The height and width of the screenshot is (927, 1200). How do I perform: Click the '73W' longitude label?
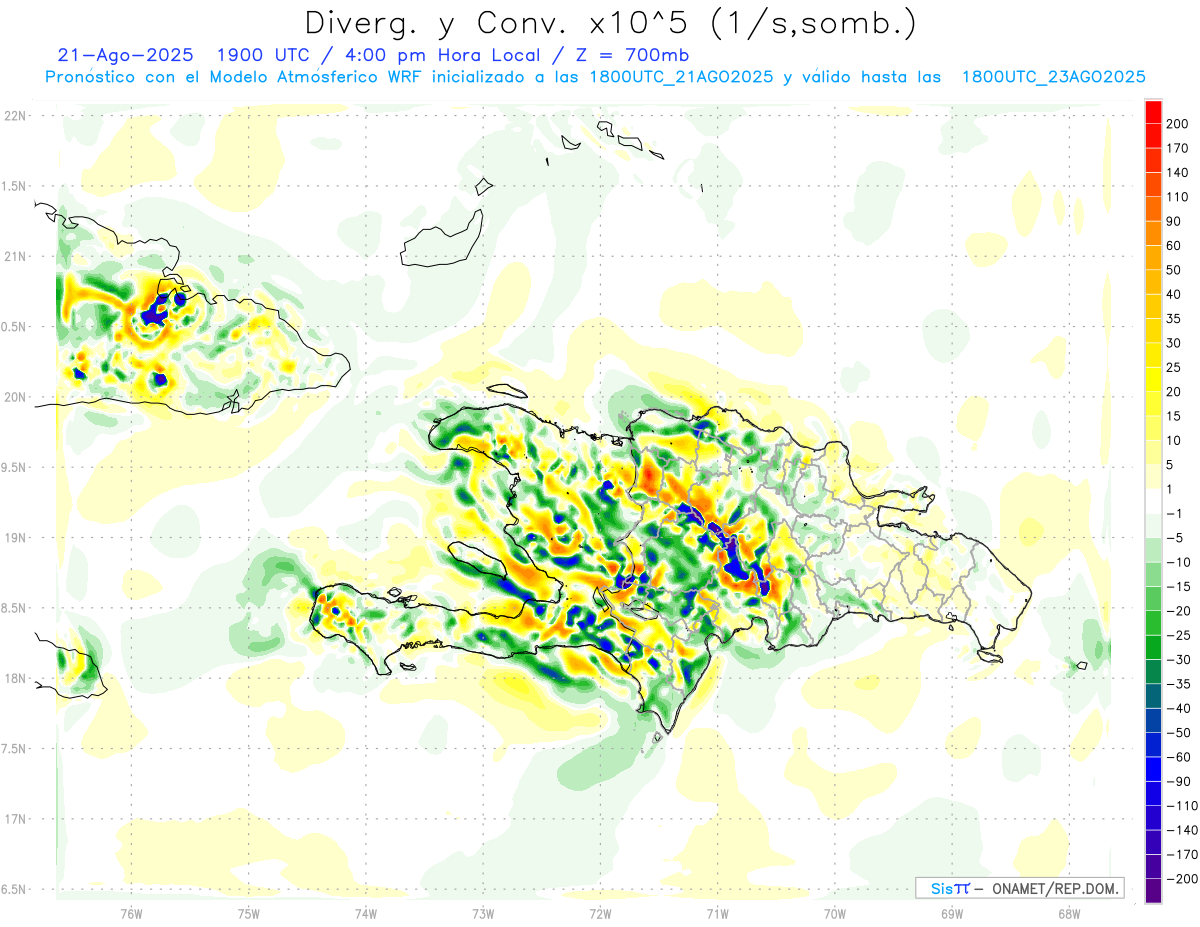pos(483,913)
